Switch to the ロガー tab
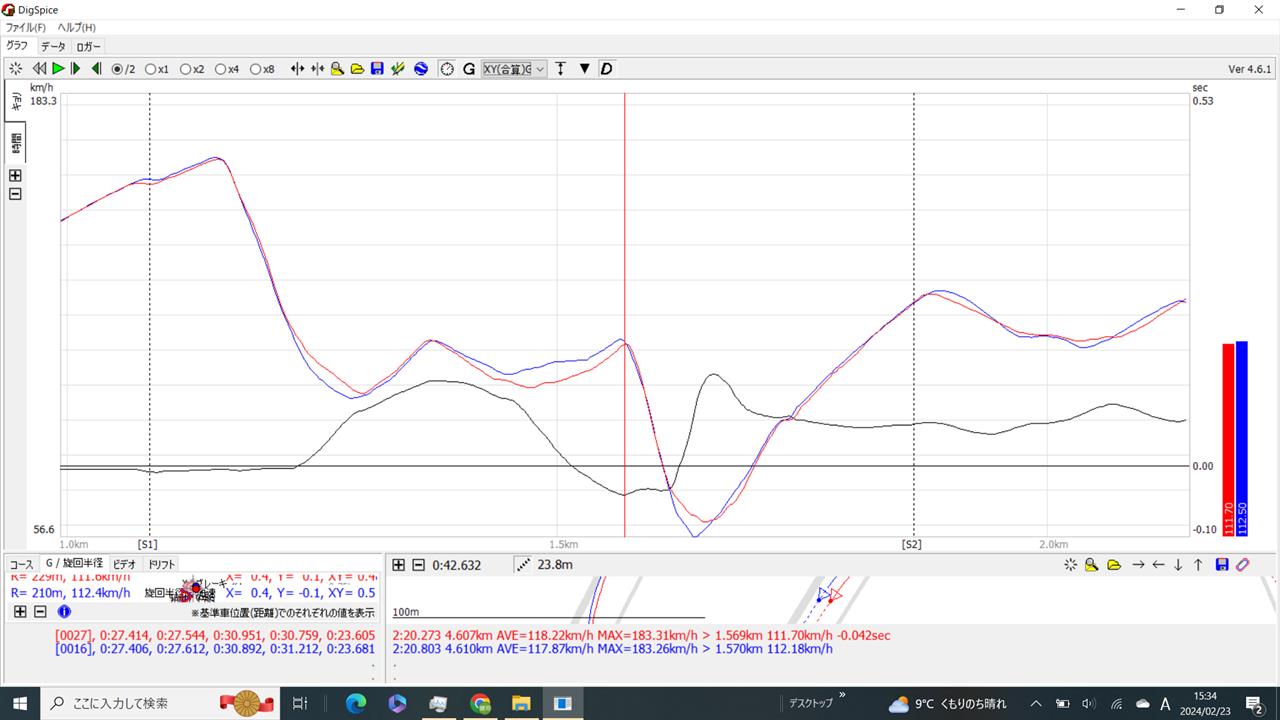The width and height of the screenshot is (1280, 720). coord(88,46)
